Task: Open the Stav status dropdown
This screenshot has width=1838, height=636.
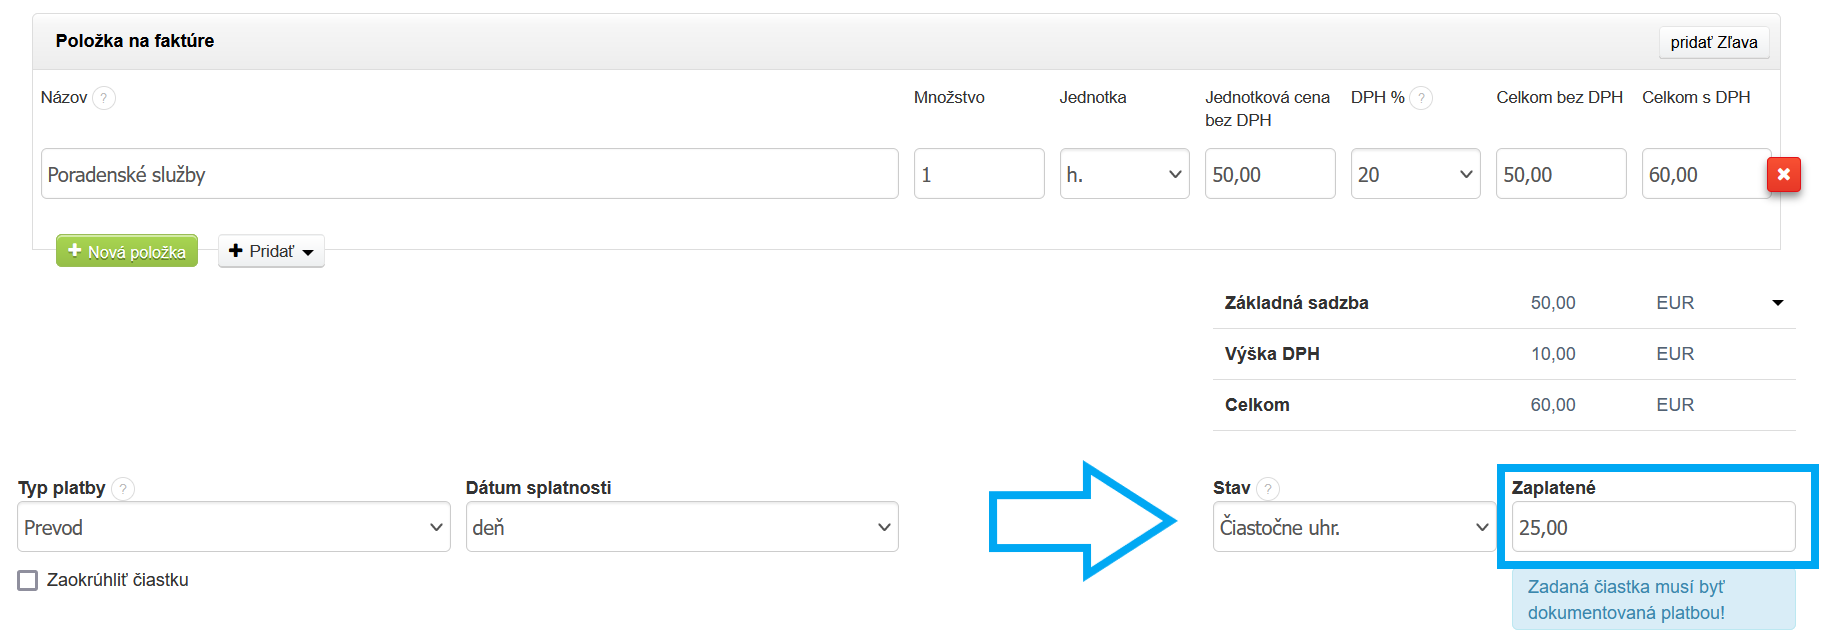Action: 1354,527
